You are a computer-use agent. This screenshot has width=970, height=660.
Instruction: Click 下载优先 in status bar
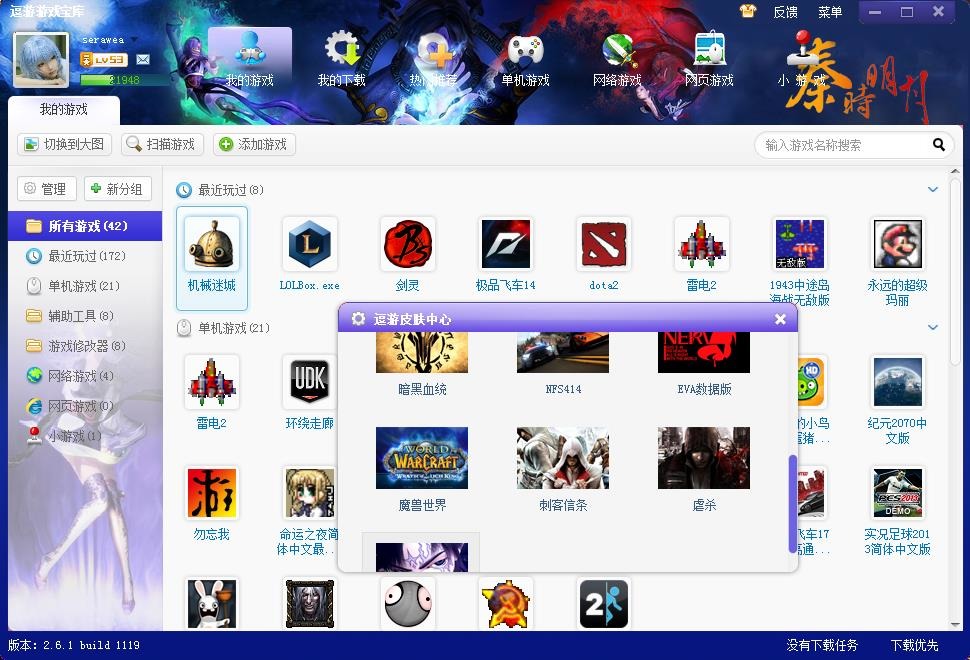(x=914, y=645)
